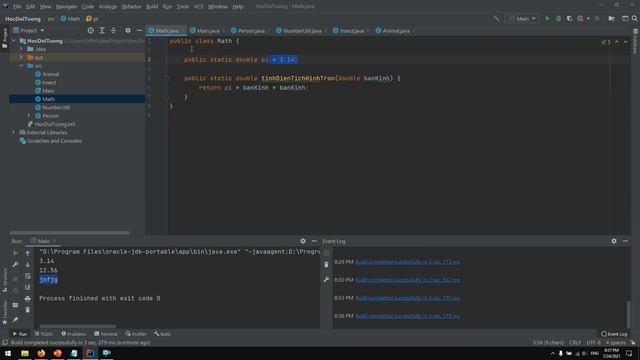Run with Coverage from the top toolbar
The image size is (640, 360).
(569, 19)
